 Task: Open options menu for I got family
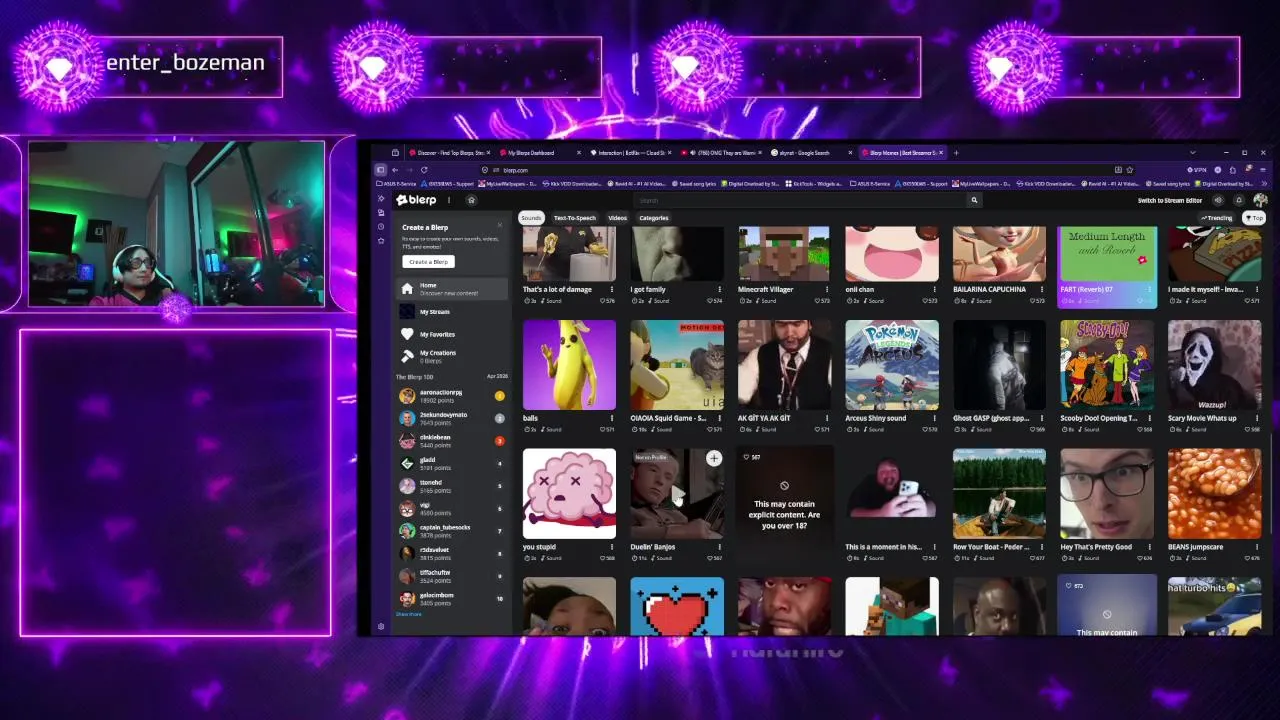coord(719,290)
